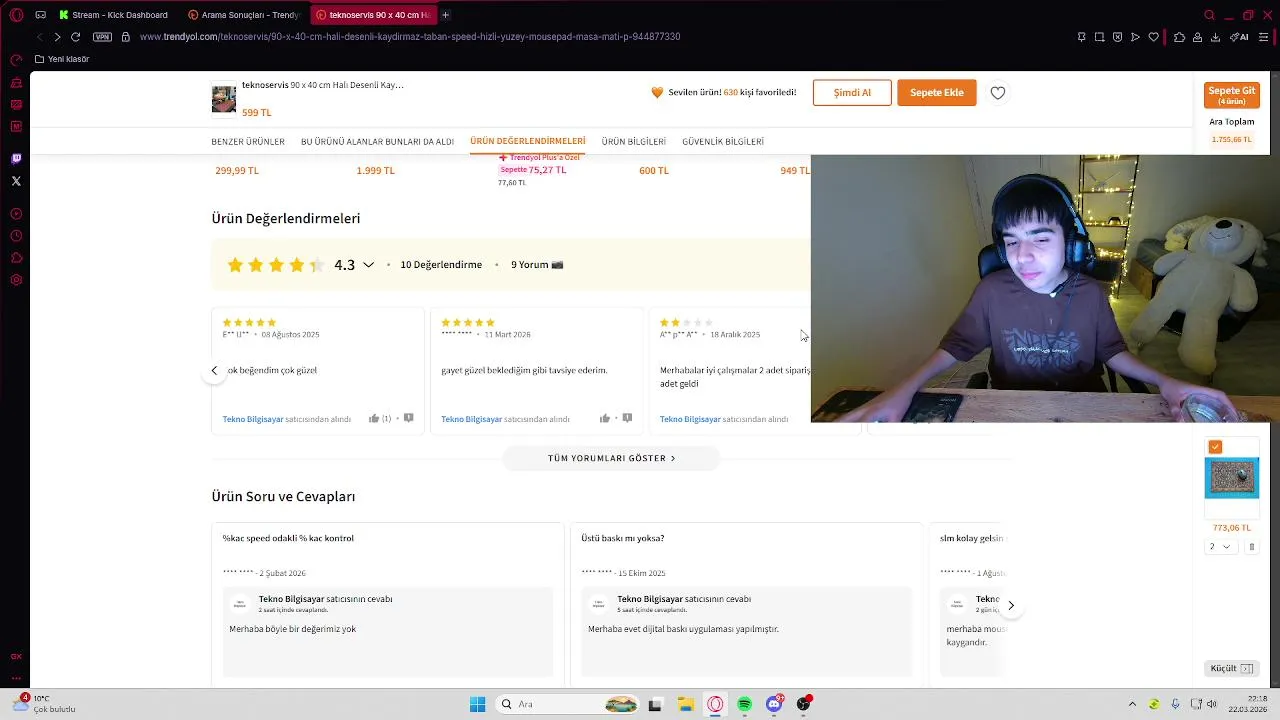Like the çok güzel review thumbs up
The image size is (1280, 720).
(x=374, y=419)
